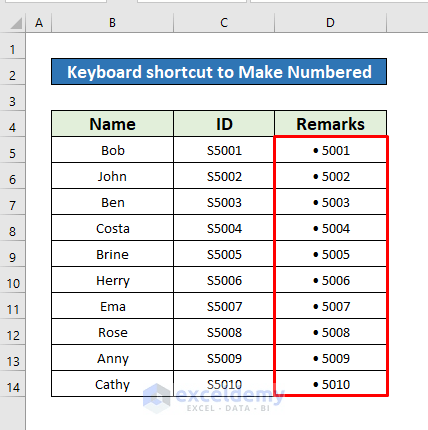Screen dimensions: 428x430
Task: Click ID cell 'S5006'
Action: coord(224,280)
